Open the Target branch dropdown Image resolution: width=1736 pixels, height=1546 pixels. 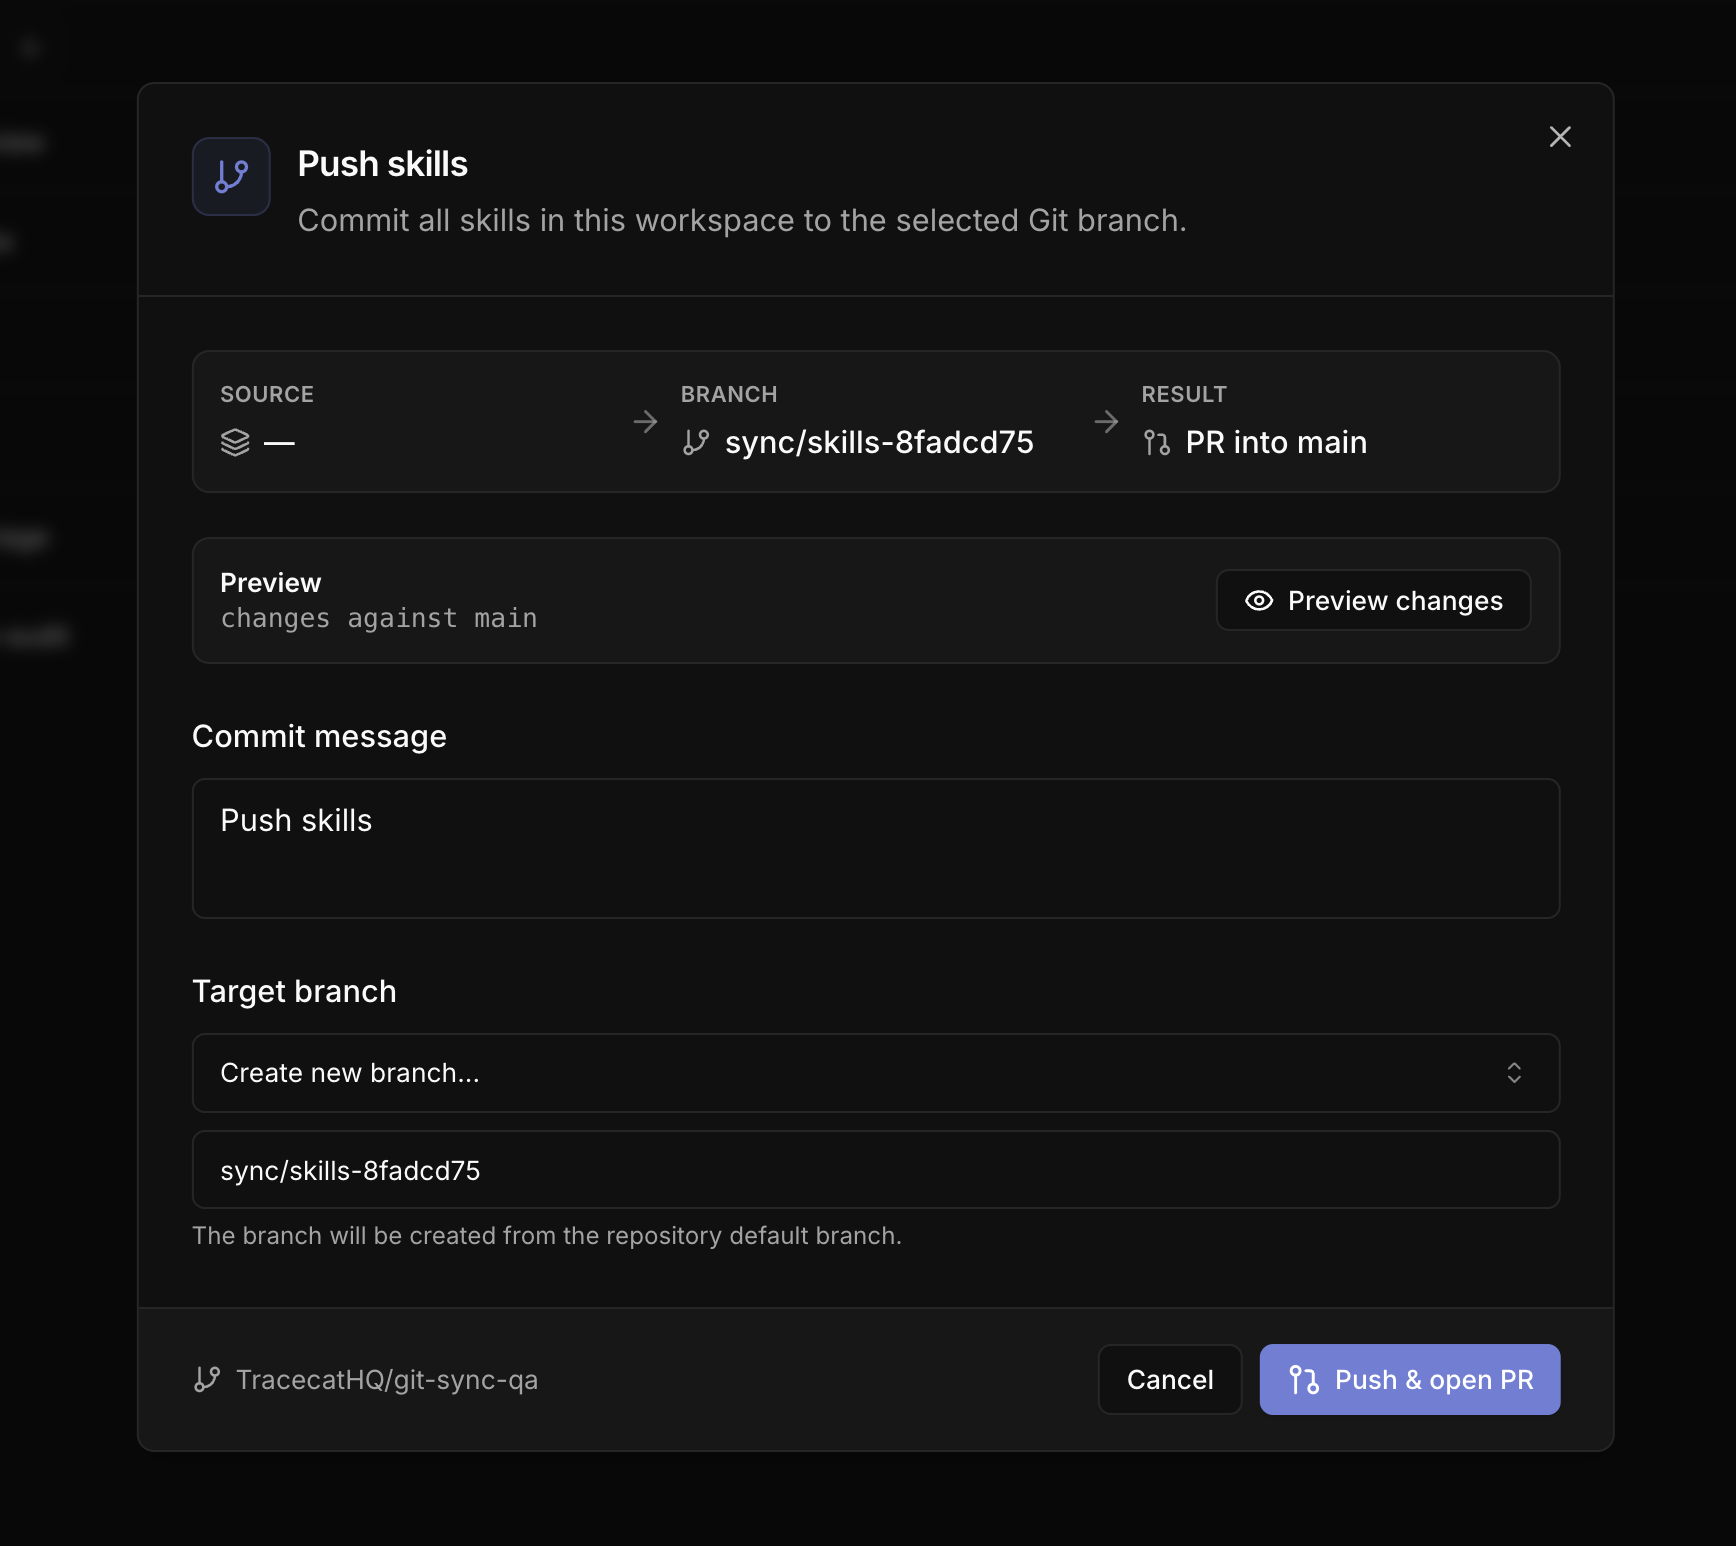coord(876,1073)
